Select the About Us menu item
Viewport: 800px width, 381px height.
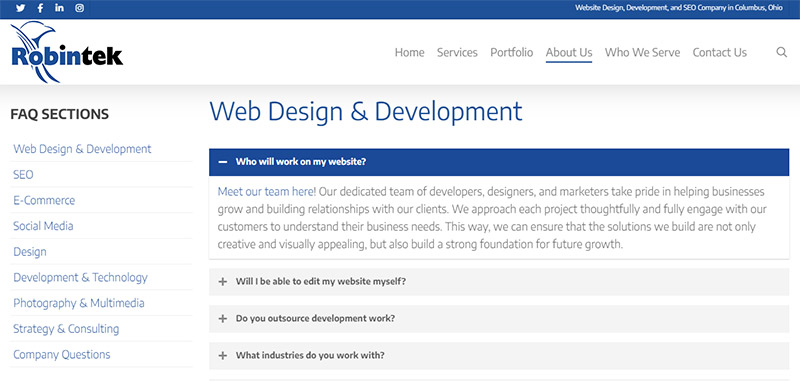[569, 53]
